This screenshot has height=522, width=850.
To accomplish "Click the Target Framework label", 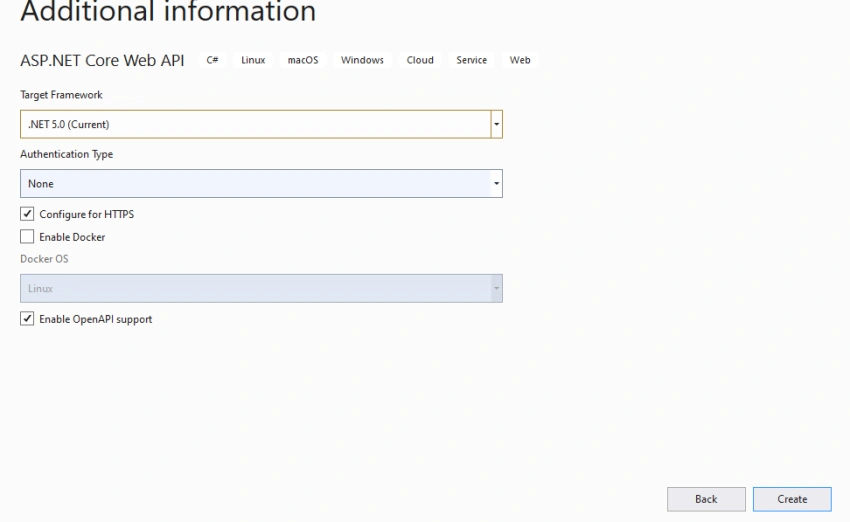I will [x=61, y=95].
